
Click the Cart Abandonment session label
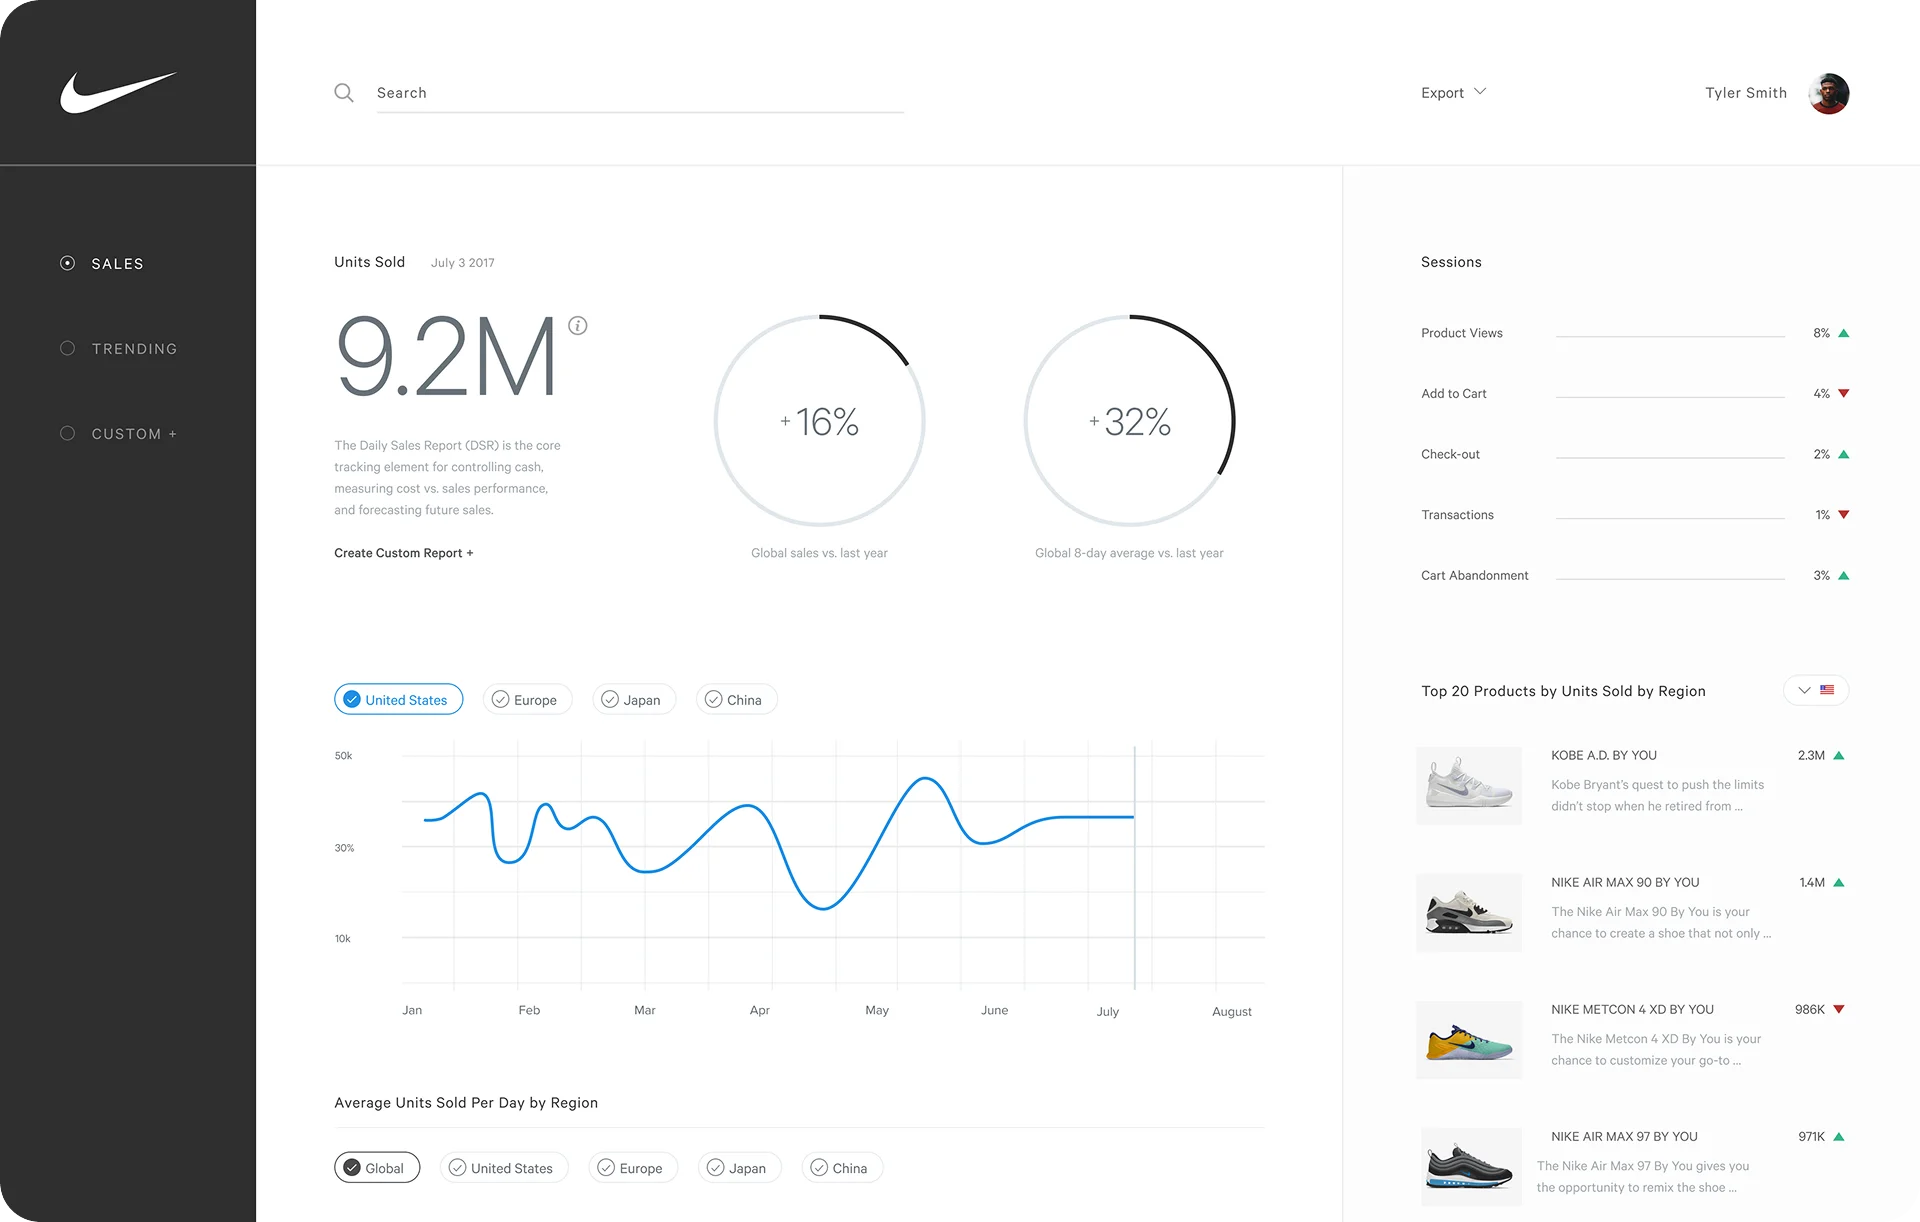[1474, 576]
